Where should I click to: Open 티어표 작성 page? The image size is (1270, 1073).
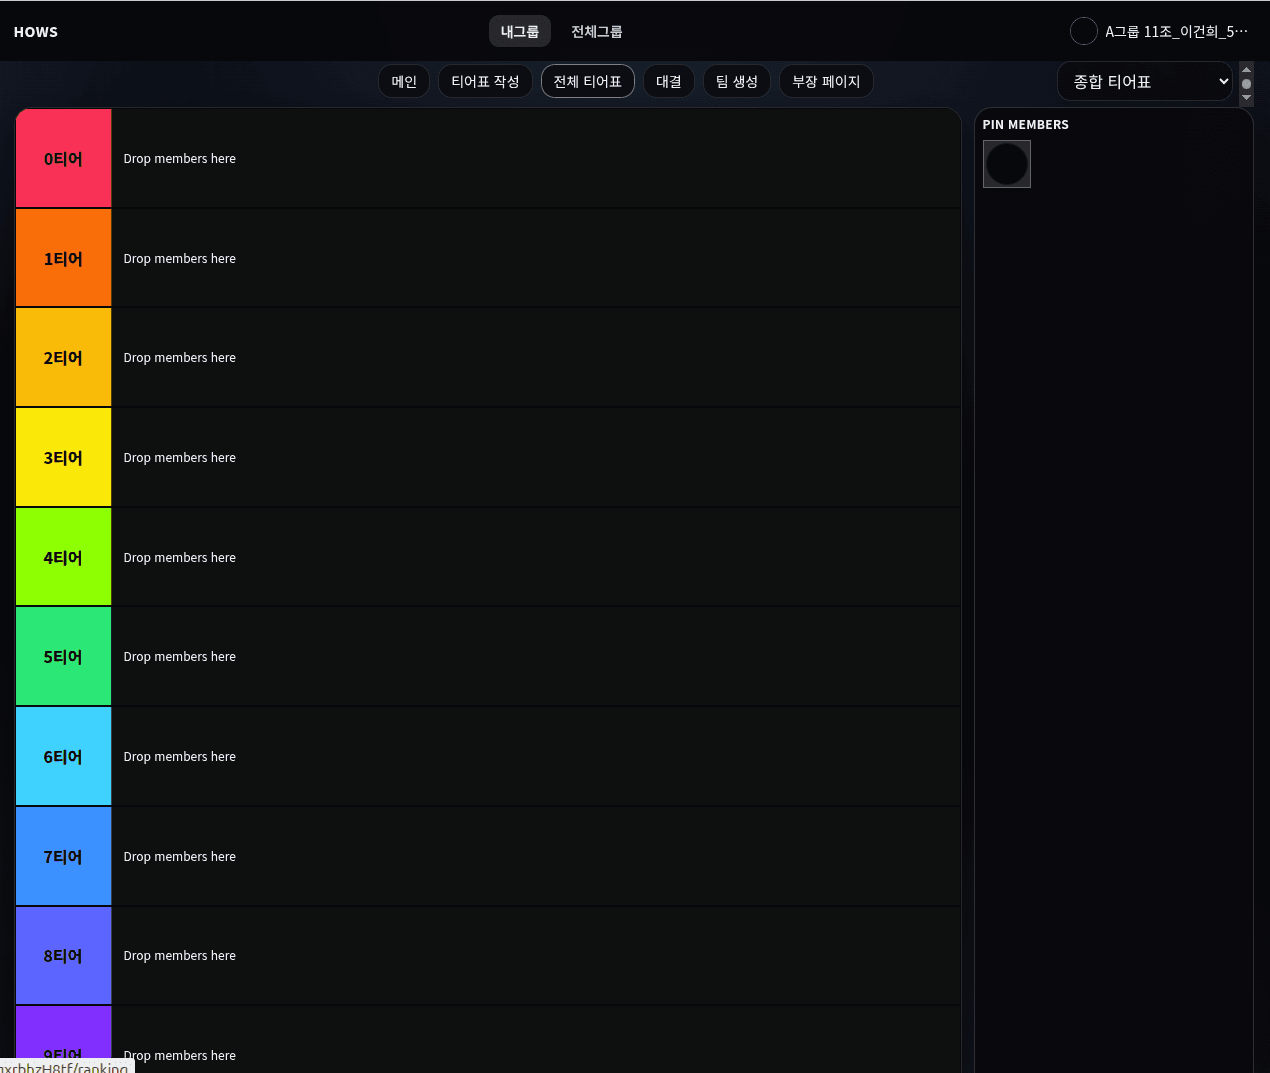pos(485,81)
